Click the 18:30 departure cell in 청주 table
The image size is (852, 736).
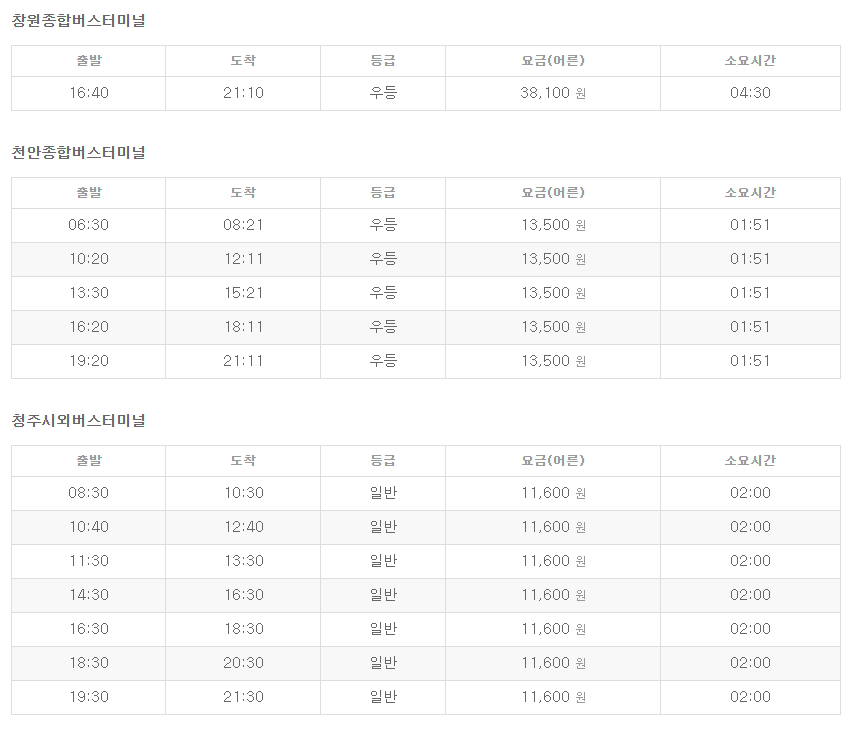[89, 663]
